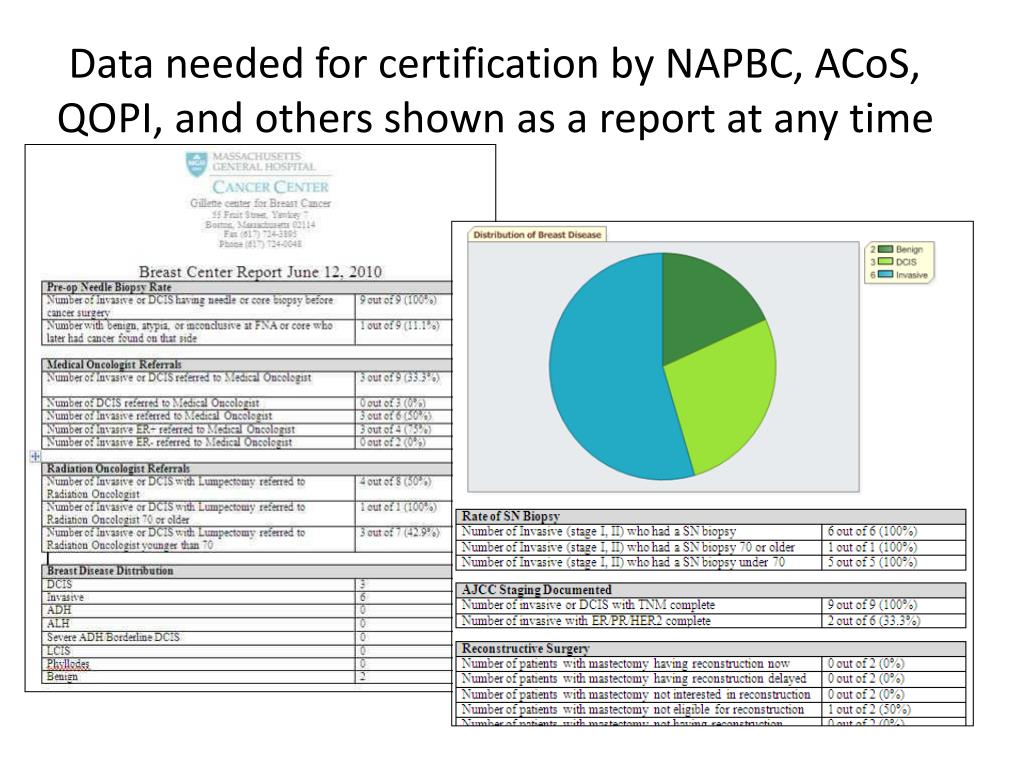Screen dimensions: 1024x768
Task: Click the DCIS legend color swatch
Action: click(886, 262)
